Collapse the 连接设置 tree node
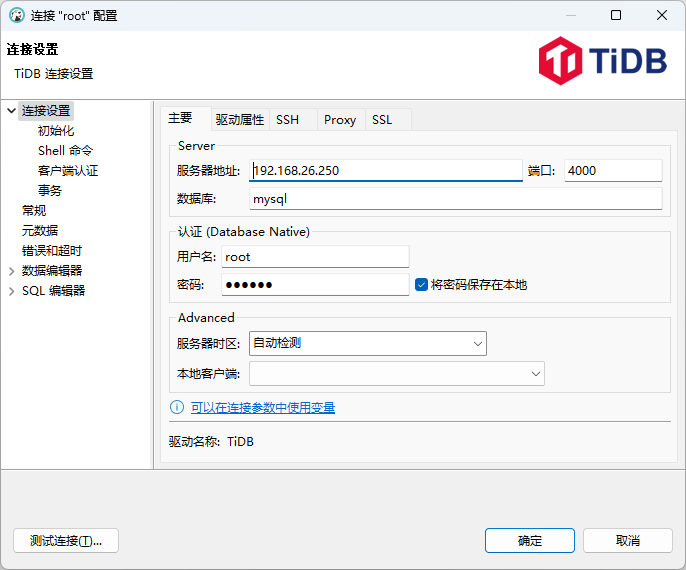The width and height of the screenshot is (686, 570). [x=12, y=111]
